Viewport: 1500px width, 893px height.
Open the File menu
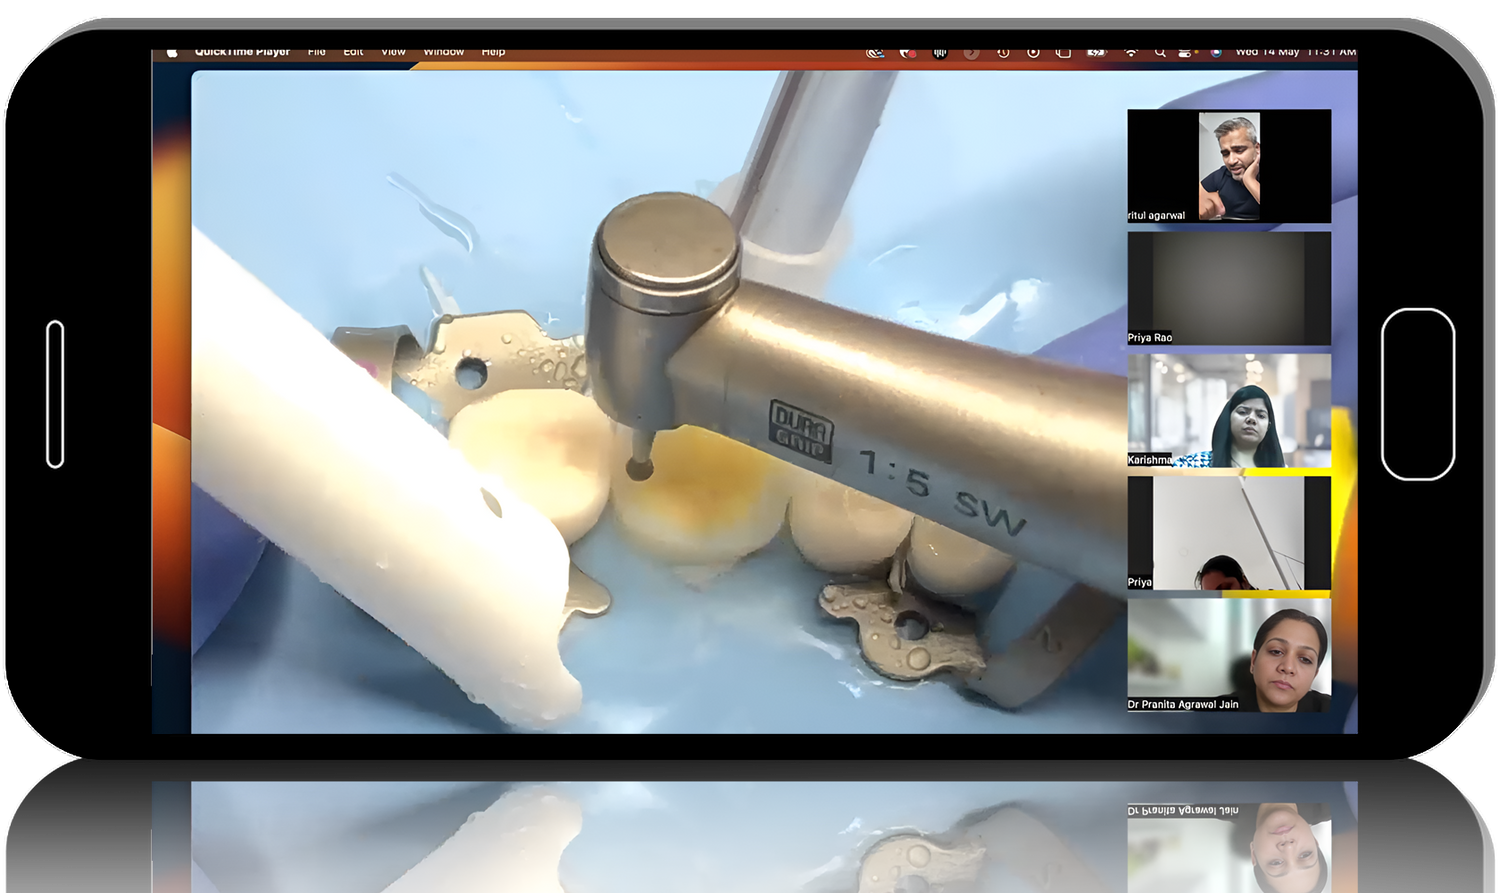pos(317,53)
